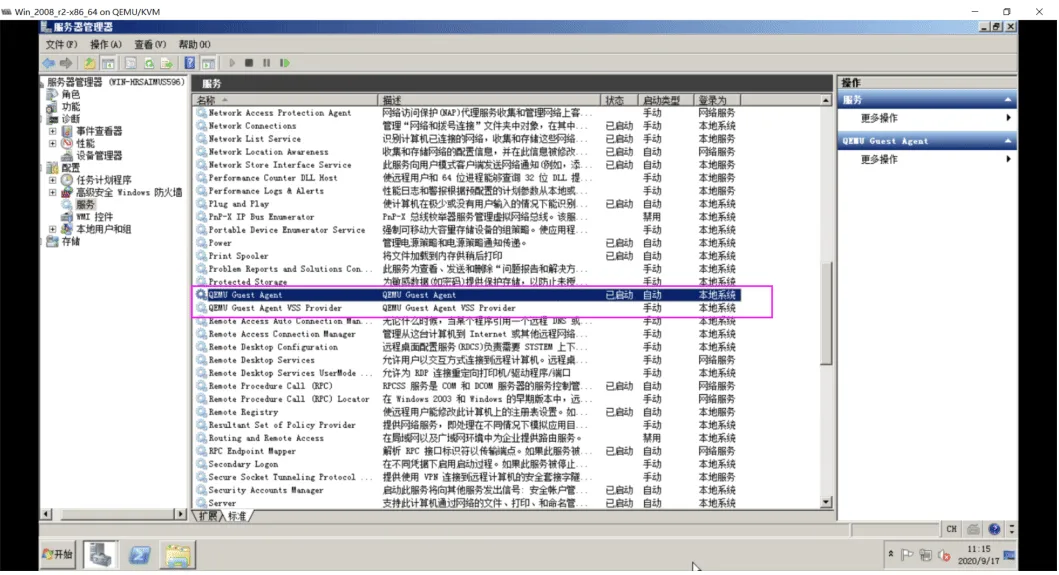
Task: Click the Refresh icon in the toolbar
Action: click(149, 63)
